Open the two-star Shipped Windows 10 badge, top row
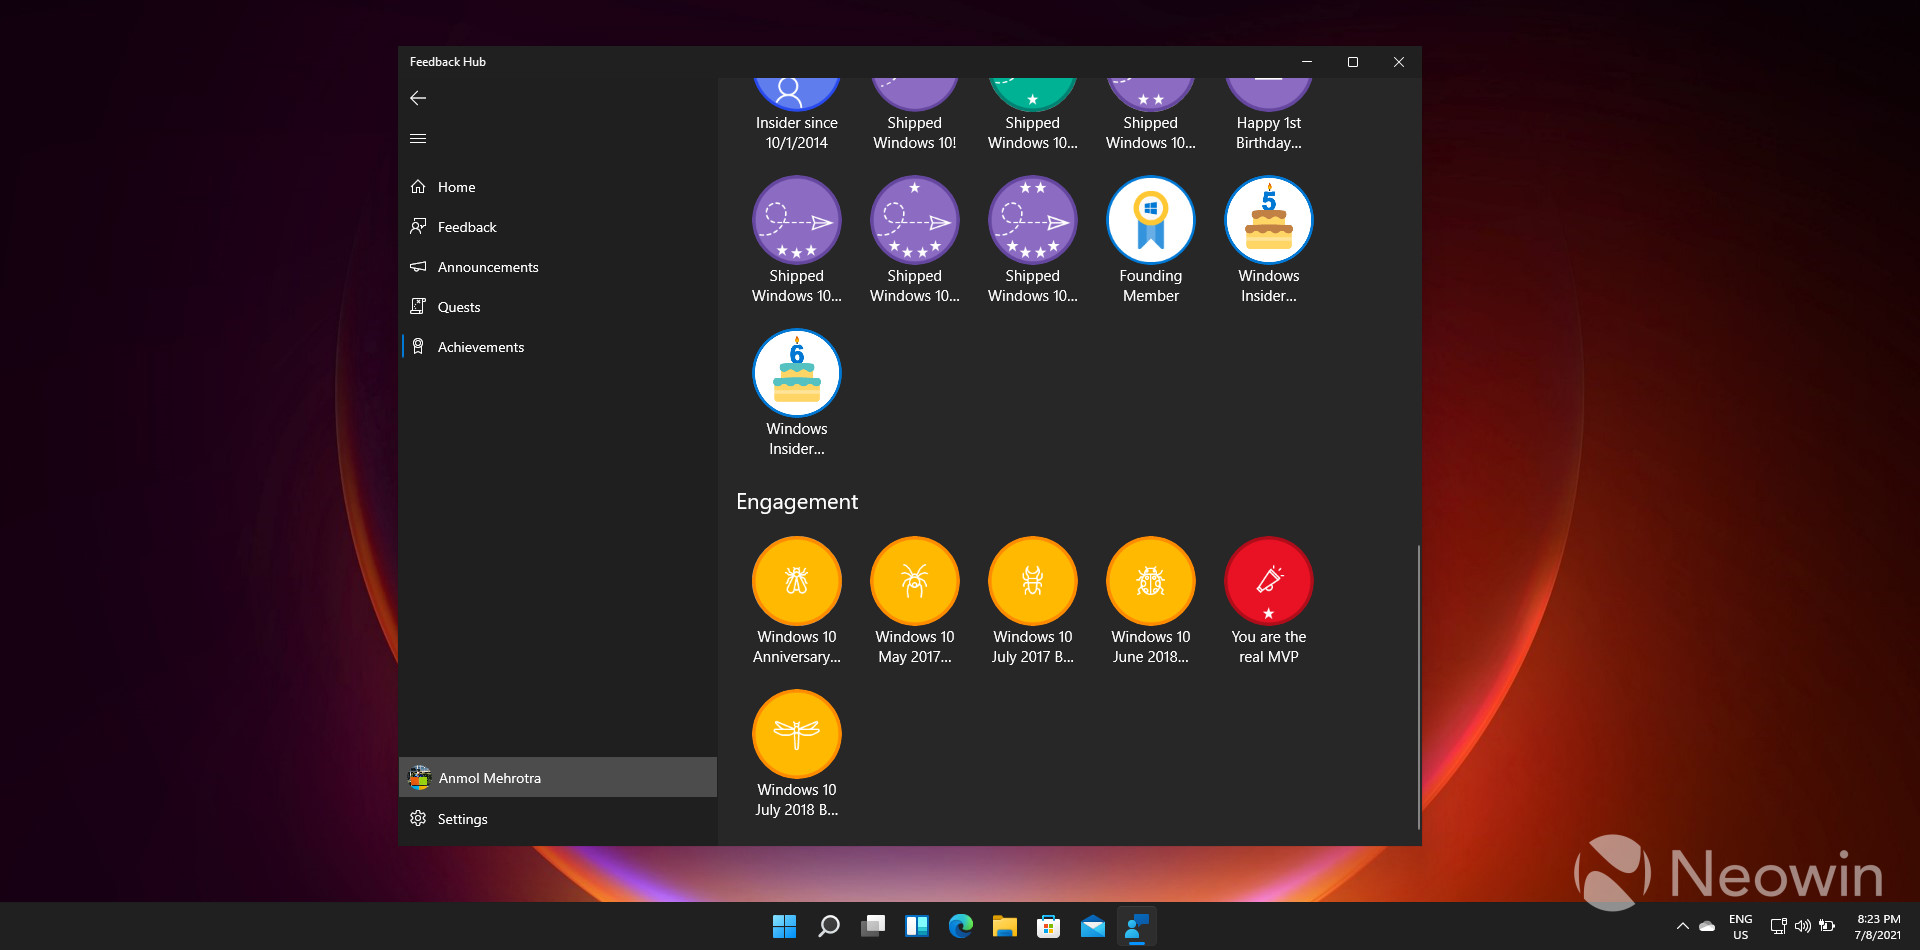Image resolution: width=1920 pixels, height=950 pixels. [x=1151, y=113]
